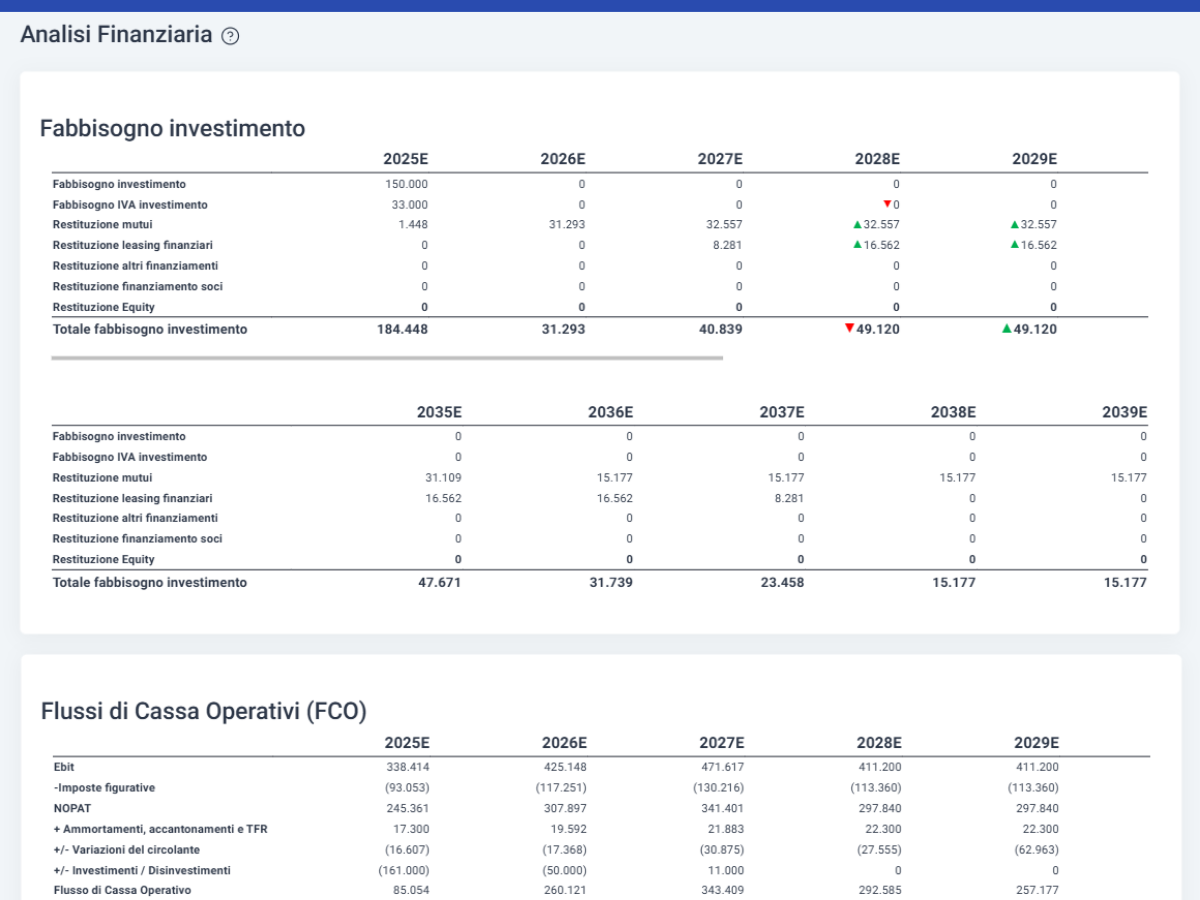
Task: Select the 338.414 Ebit value for 2025E
Action: 408,767
